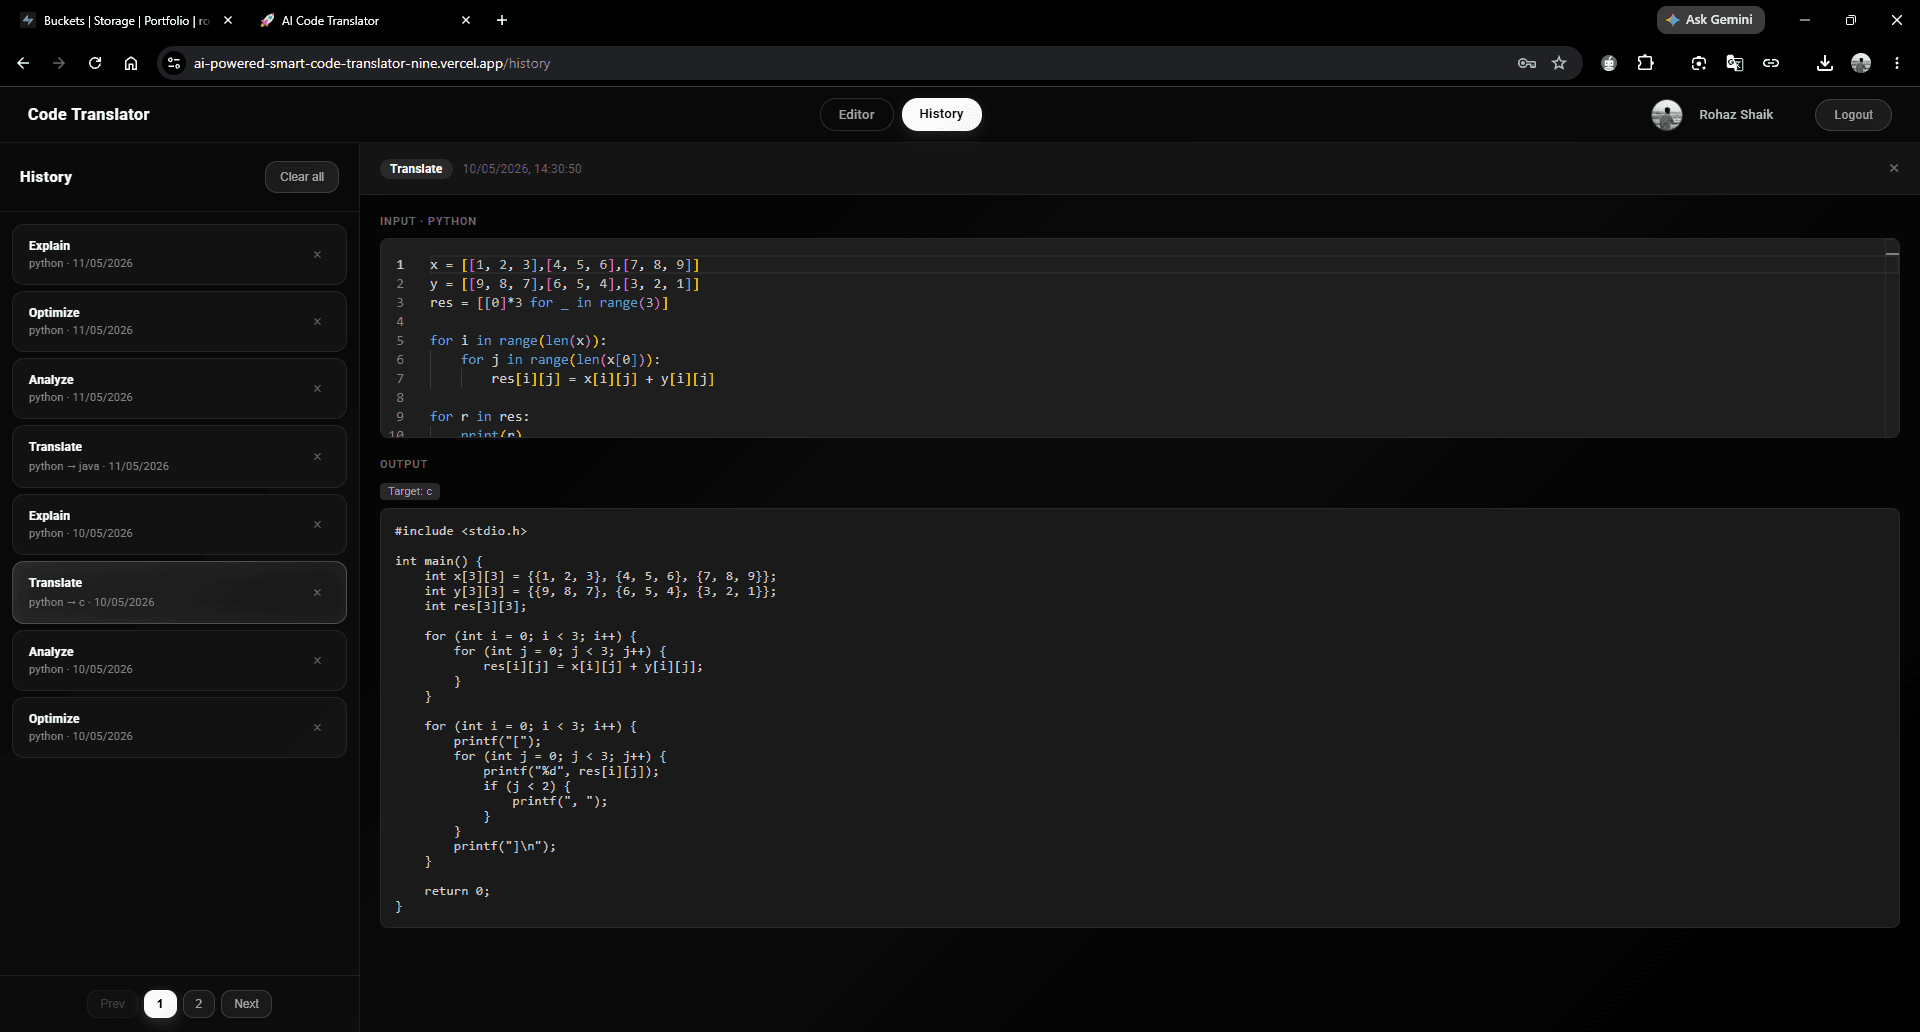Open the Optimize python 11/05/2026 entry

[x=179, y=321]
